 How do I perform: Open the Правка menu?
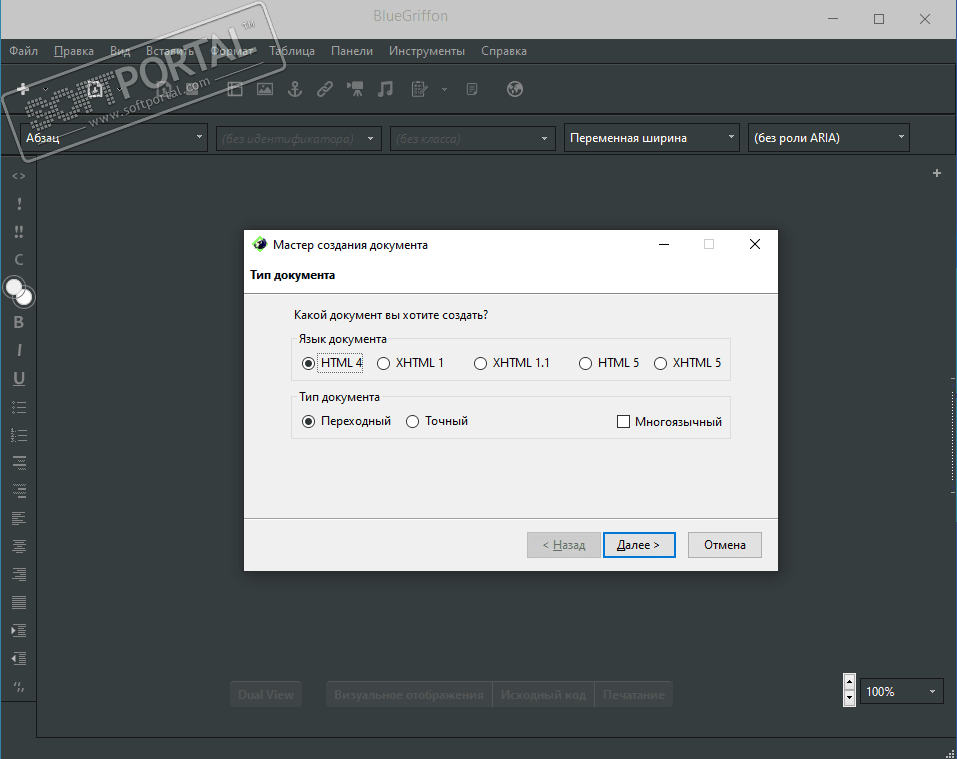74,51
